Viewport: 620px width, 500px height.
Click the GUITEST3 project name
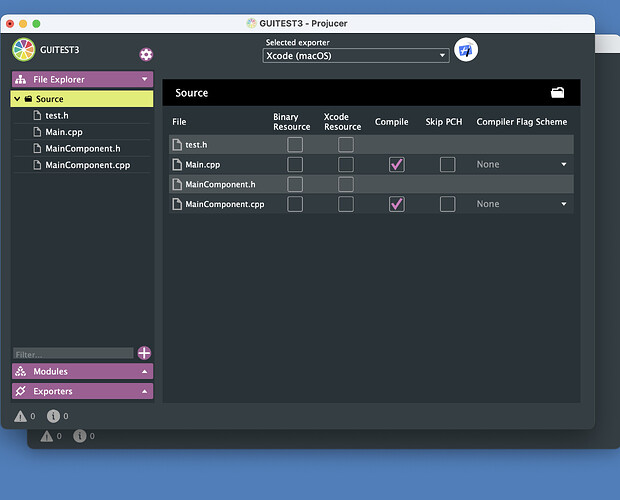pyautogui.click(x=60, y=50)
